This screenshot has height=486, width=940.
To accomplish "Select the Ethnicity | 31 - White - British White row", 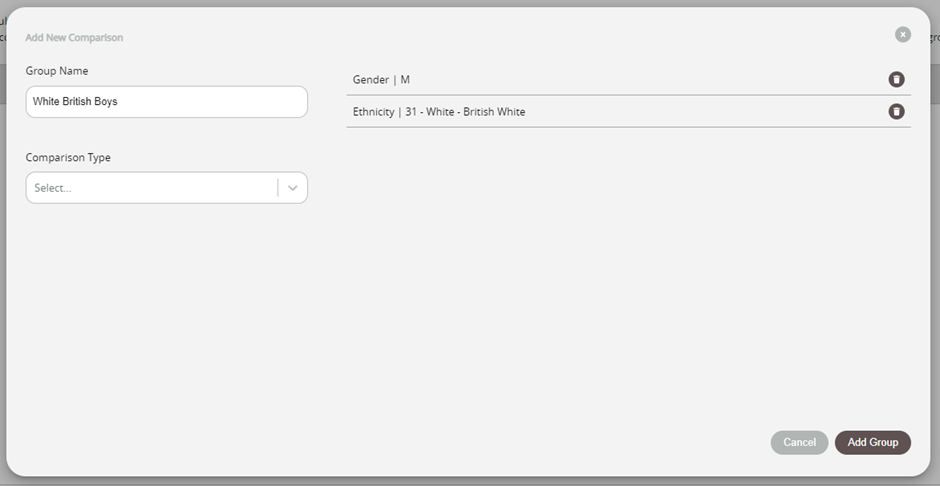I will click(628, 111).
